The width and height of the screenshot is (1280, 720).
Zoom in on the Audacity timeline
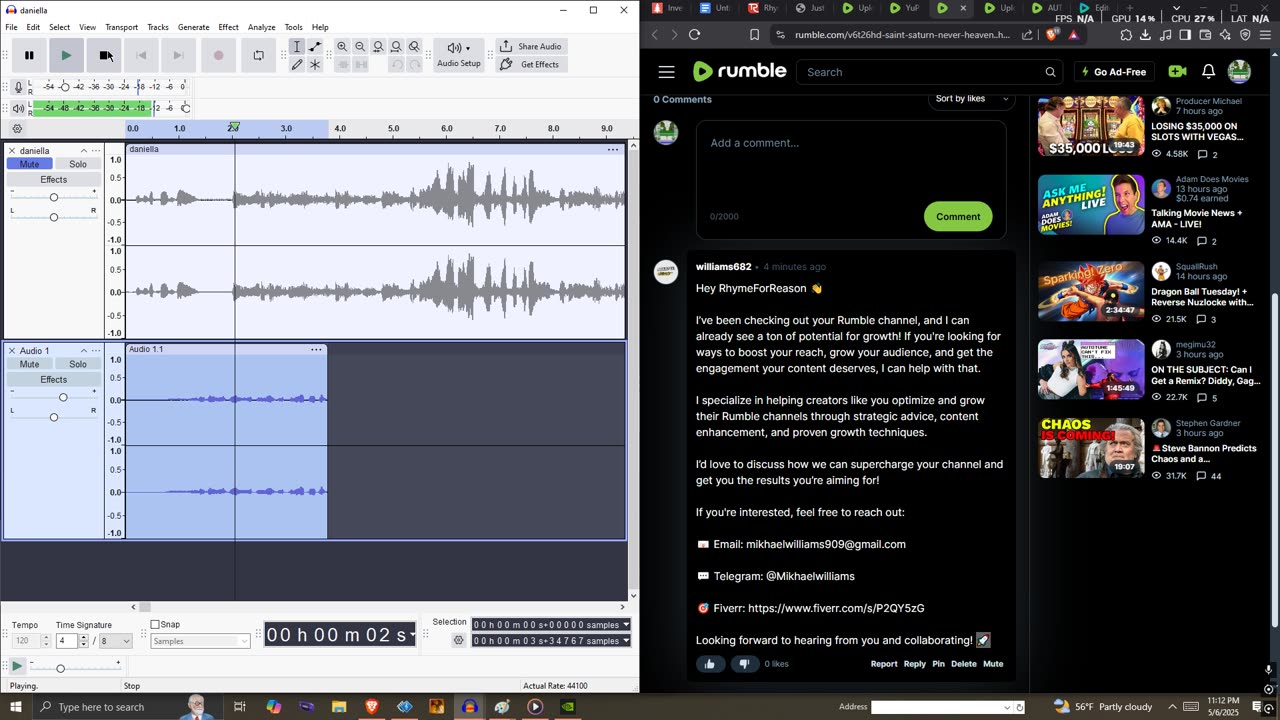coord(342,47)
